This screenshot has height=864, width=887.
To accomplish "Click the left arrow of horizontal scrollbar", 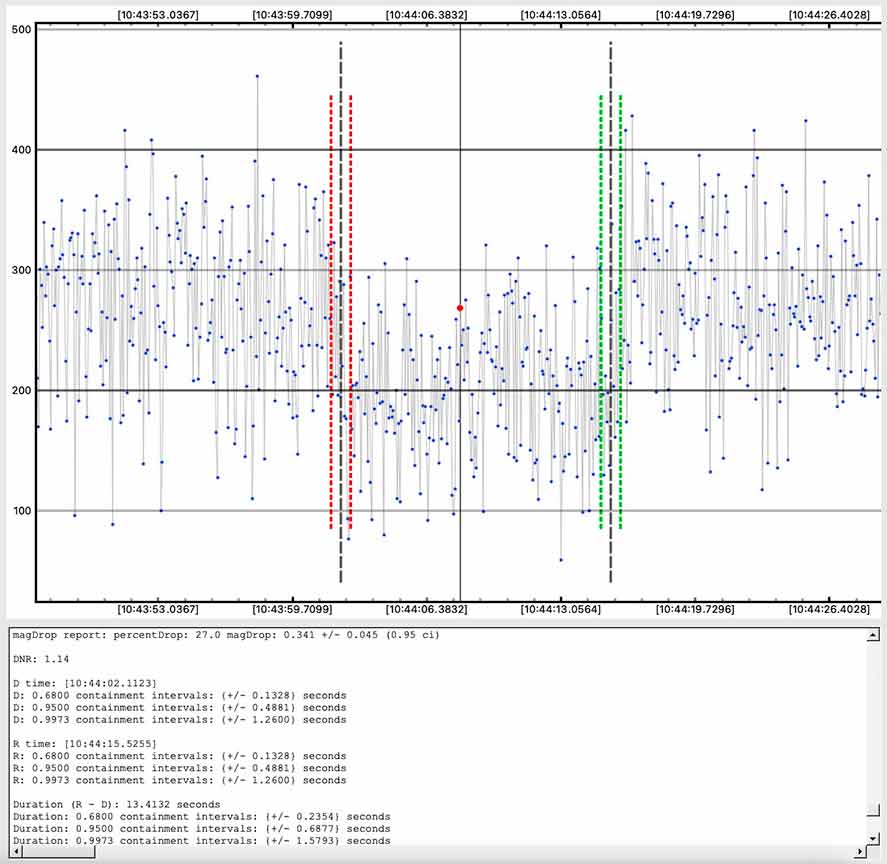I will (16, 851).
